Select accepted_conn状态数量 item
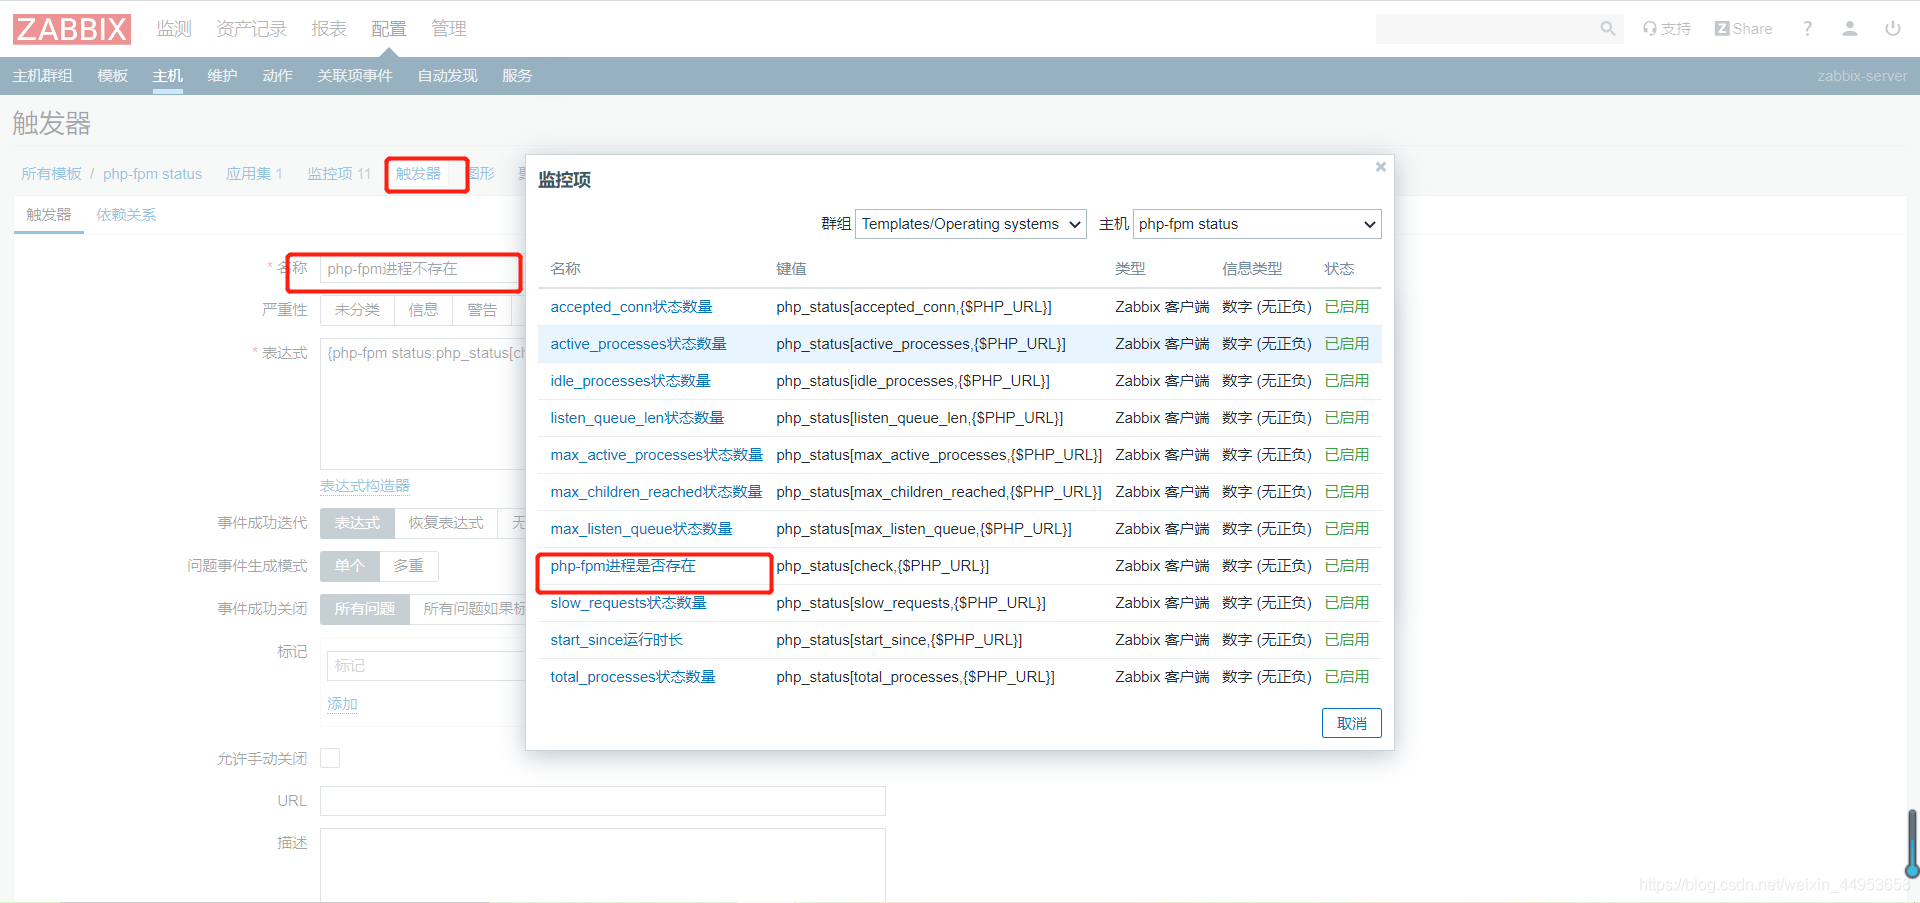This screenshot has height=903, width=1920. 631,307
